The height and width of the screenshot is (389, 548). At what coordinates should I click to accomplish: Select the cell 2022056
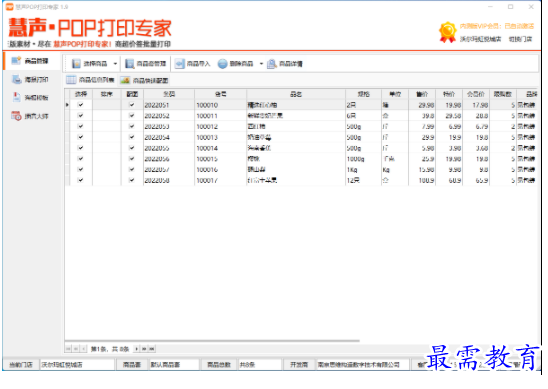(169, 159)
